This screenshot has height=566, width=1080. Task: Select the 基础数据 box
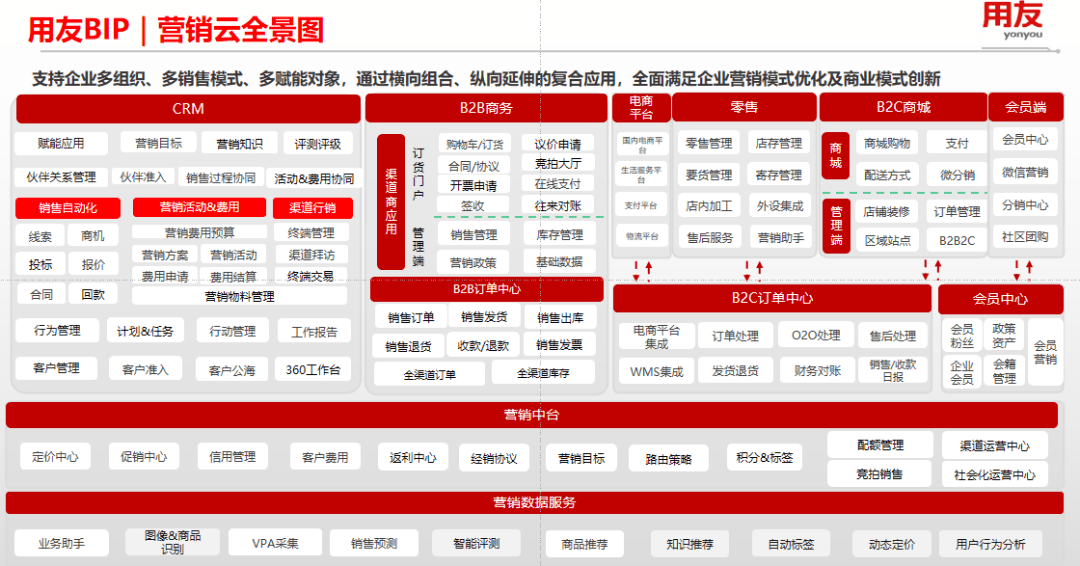(x=559, y=262)
